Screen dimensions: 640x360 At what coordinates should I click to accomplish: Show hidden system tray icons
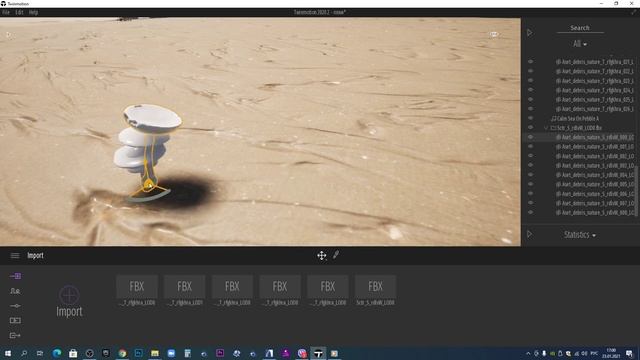coord(528,353)
